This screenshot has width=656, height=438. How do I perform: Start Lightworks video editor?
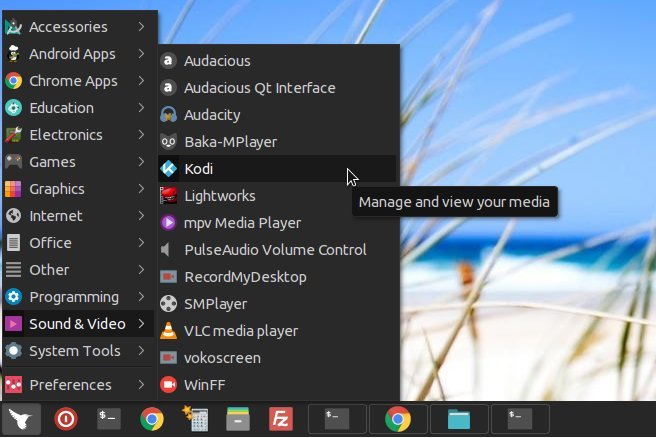(x=277, y=196)
